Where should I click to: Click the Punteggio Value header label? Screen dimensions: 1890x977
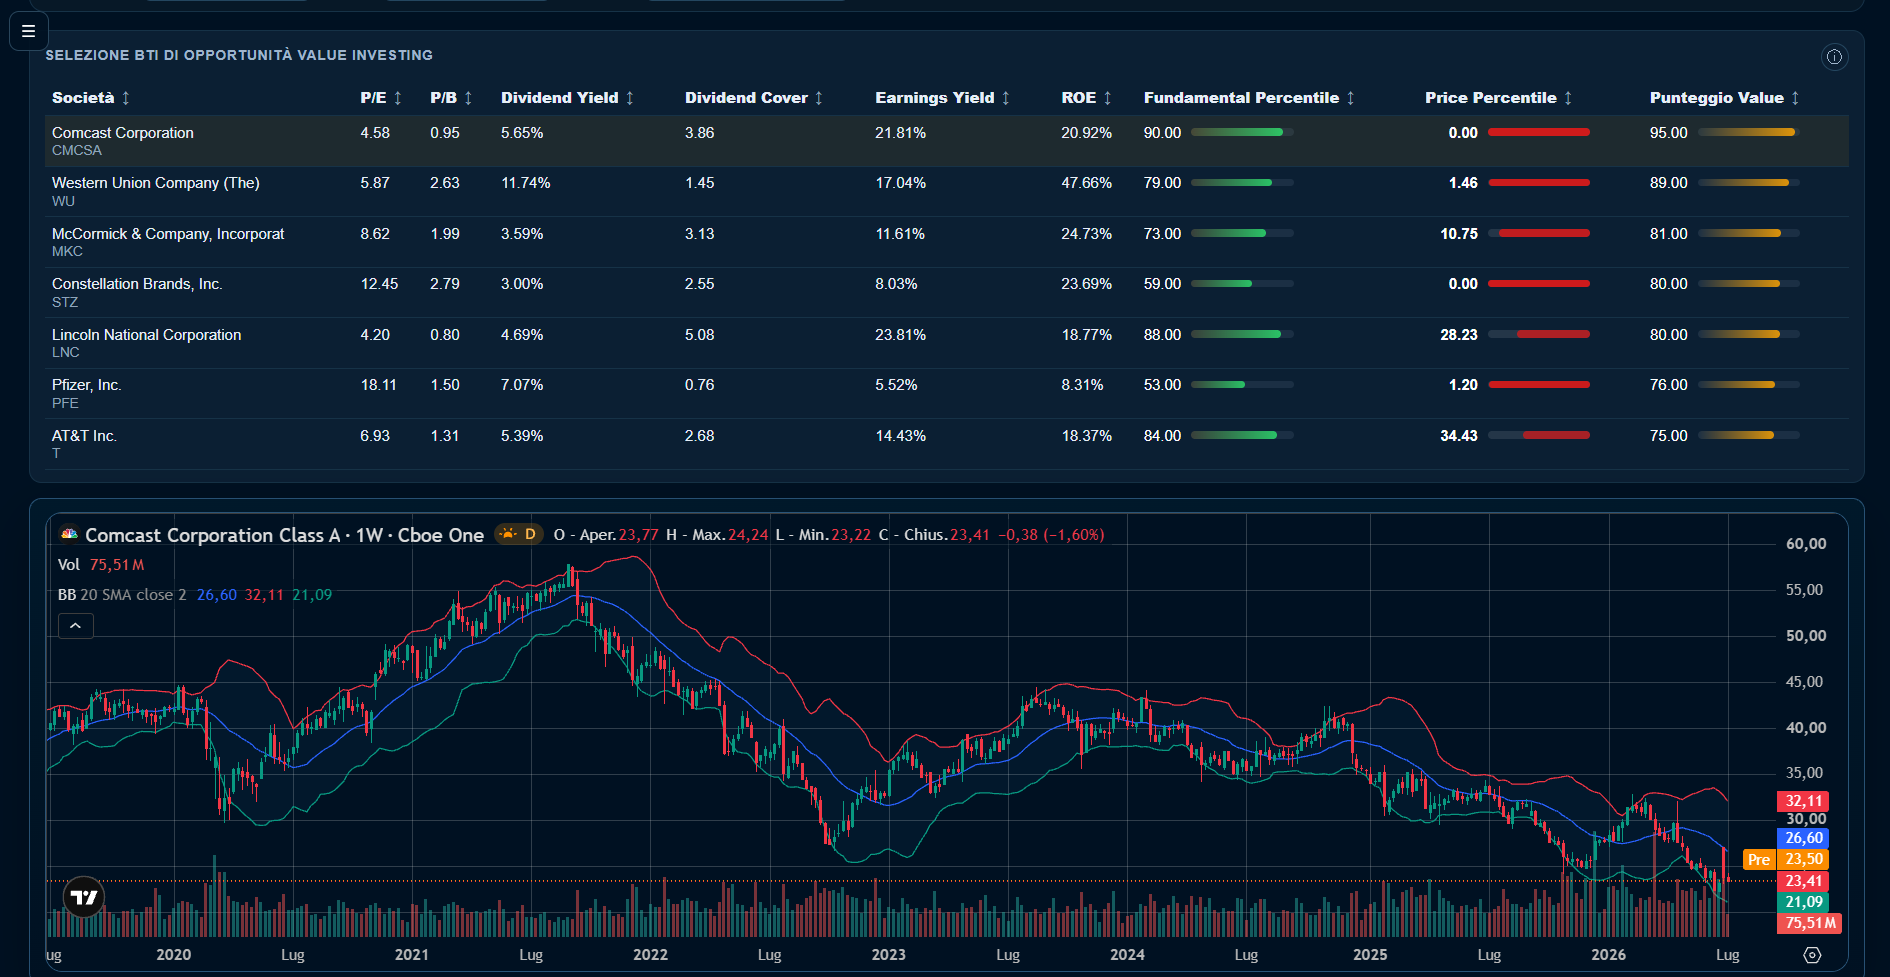[x=1717, y=98]
